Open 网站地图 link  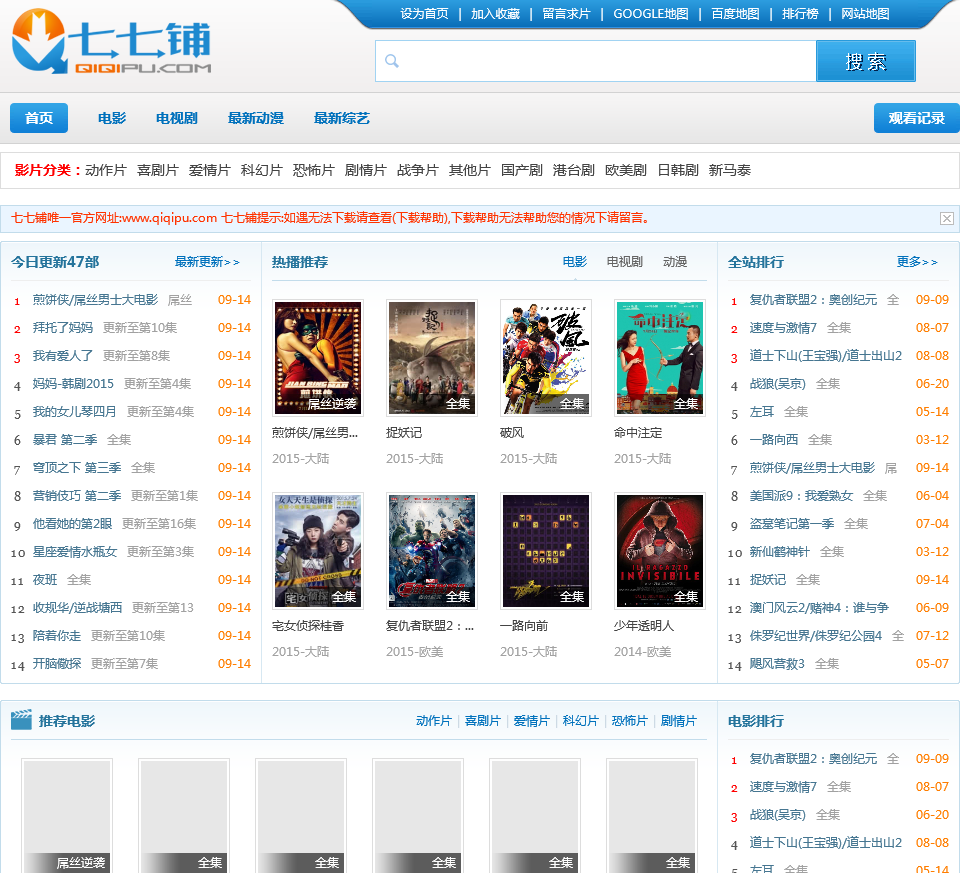865,14
